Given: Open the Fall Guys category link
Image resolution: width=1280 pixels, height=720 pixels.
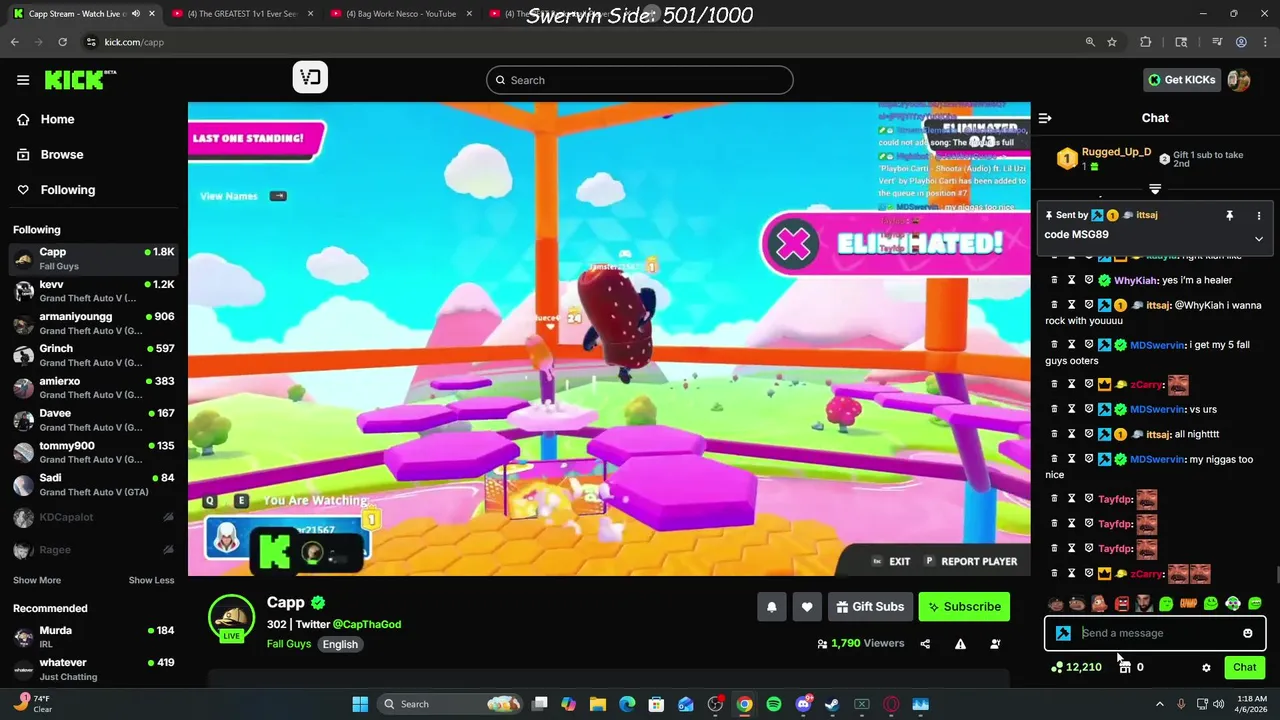Looking at the screenshot, I should coord(289,644).
